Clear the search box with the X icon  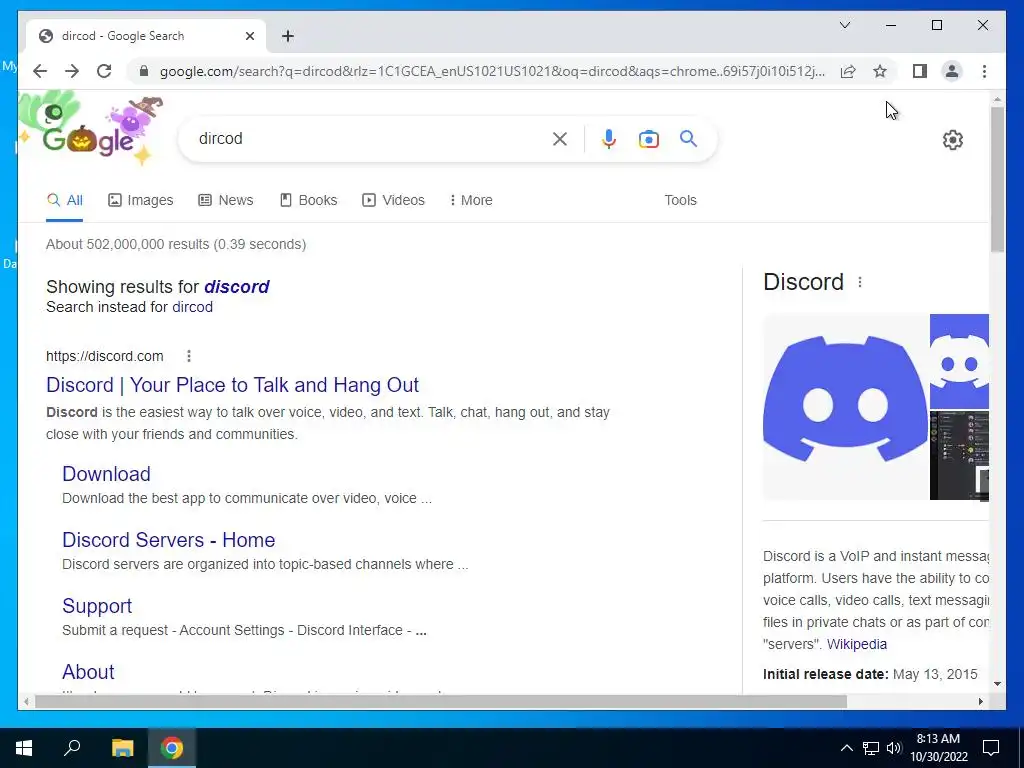(560, 138)
